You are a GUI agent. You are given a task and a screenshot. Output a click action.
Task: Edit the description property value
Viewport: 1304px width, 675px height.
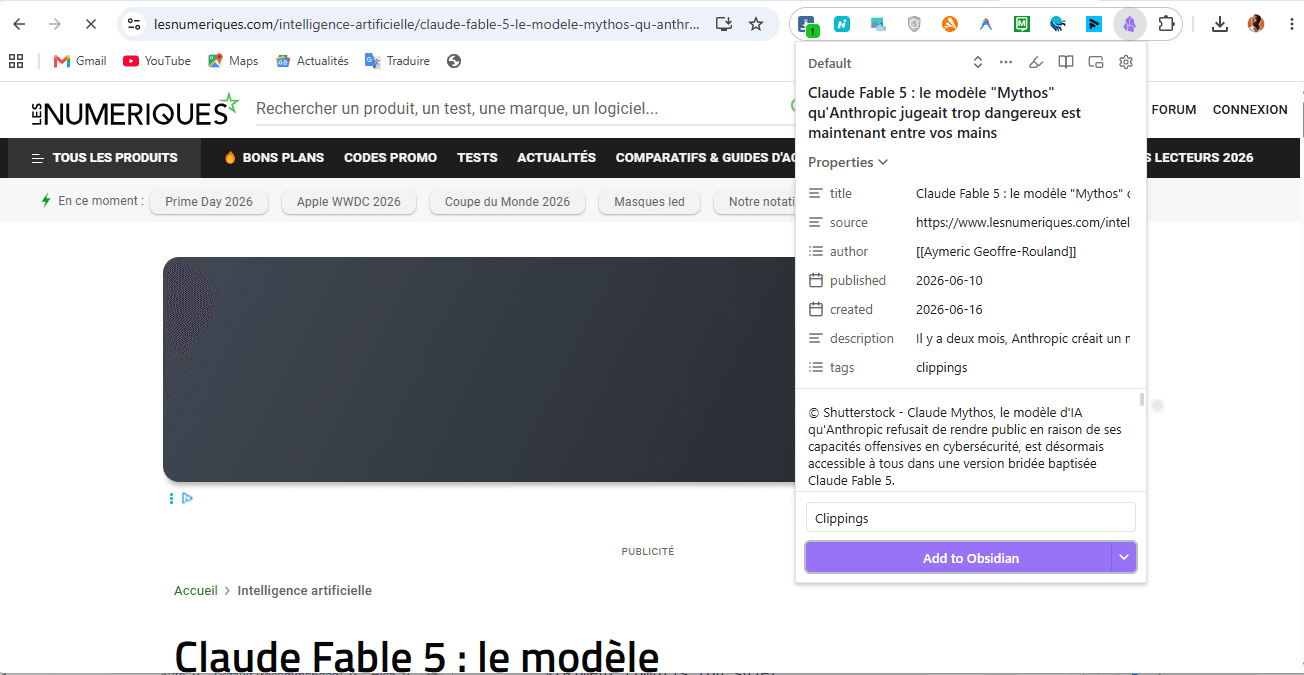pos(1023,338)
